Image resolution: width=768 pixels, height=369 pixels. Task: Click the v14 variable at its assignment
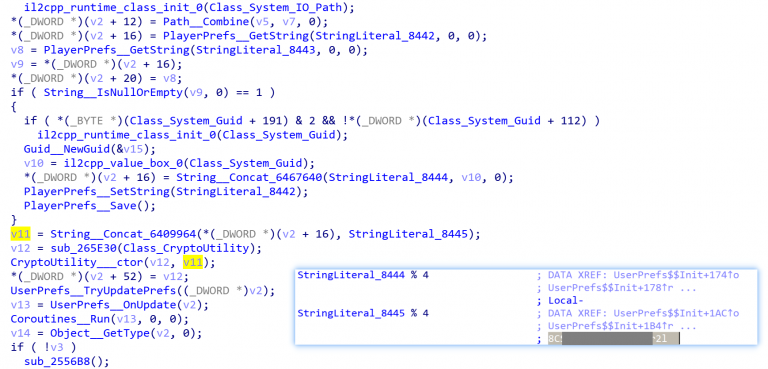point(20,333)
